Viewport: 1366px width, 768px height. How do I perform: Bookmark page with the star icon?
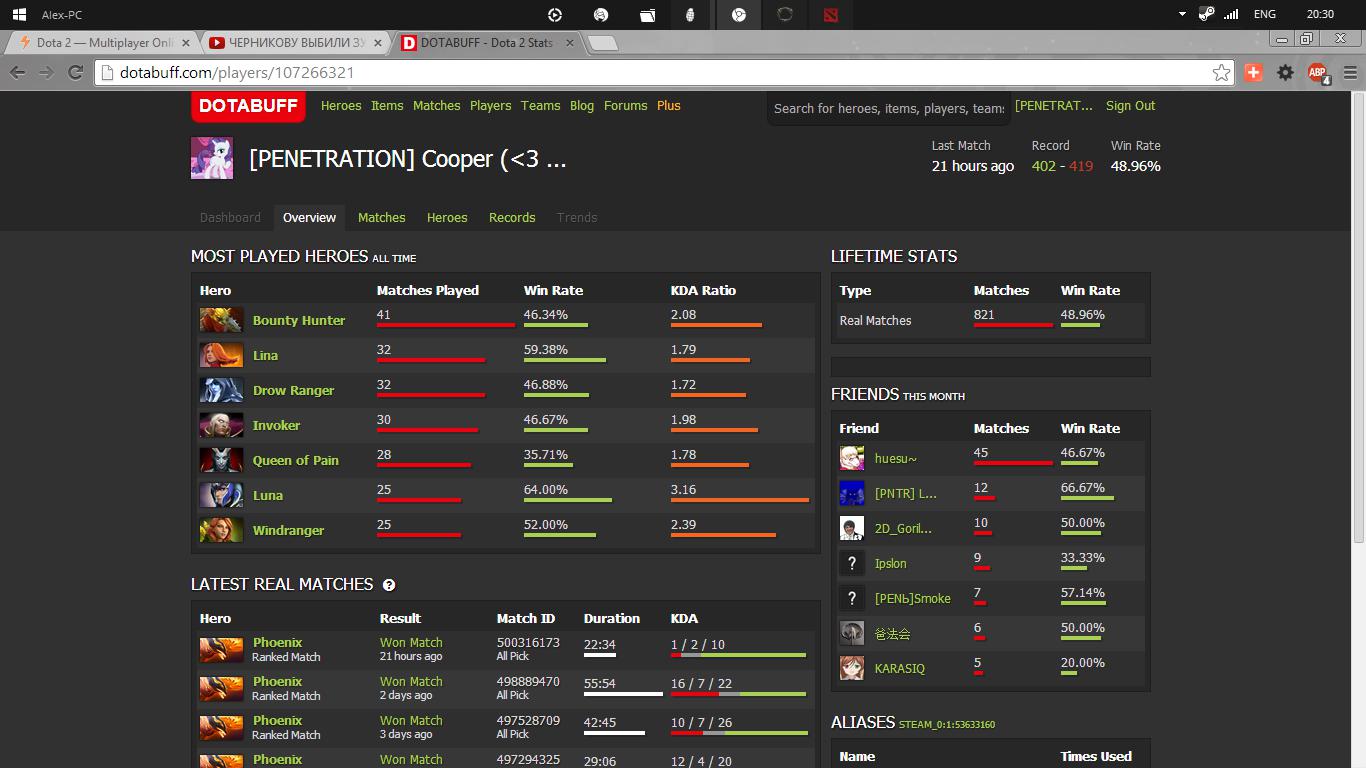point(1221,72)
